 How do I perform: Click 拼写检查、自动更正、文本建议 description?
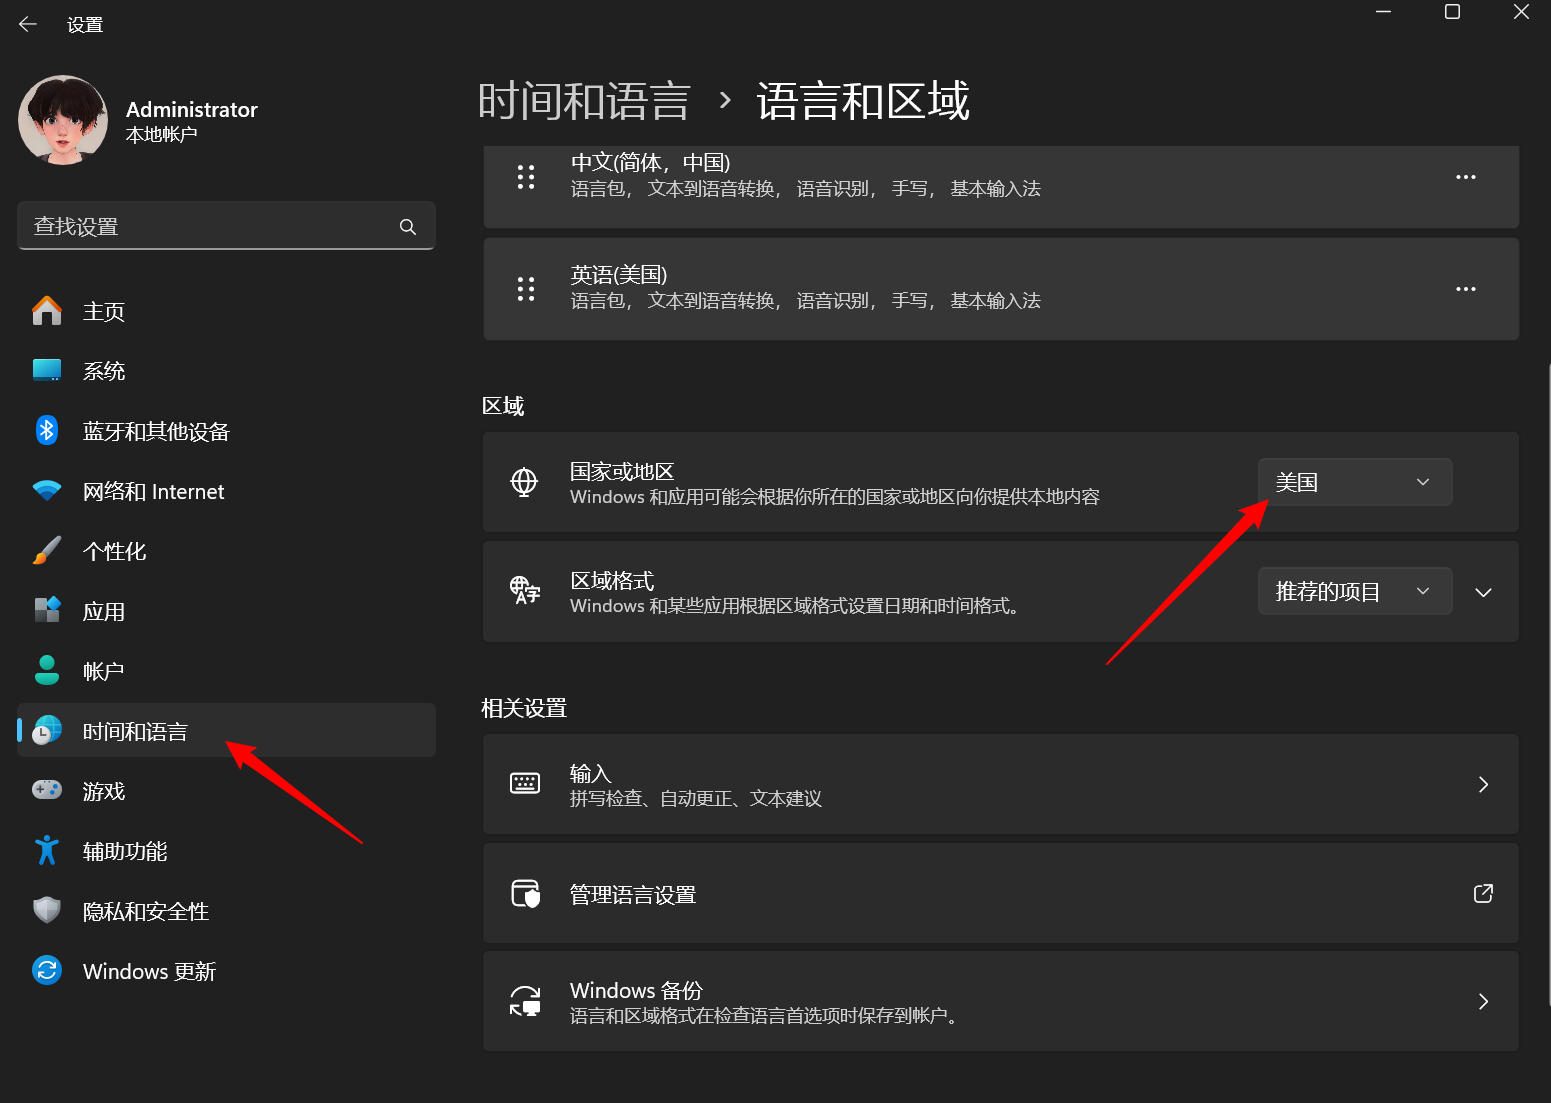(696, 798)
